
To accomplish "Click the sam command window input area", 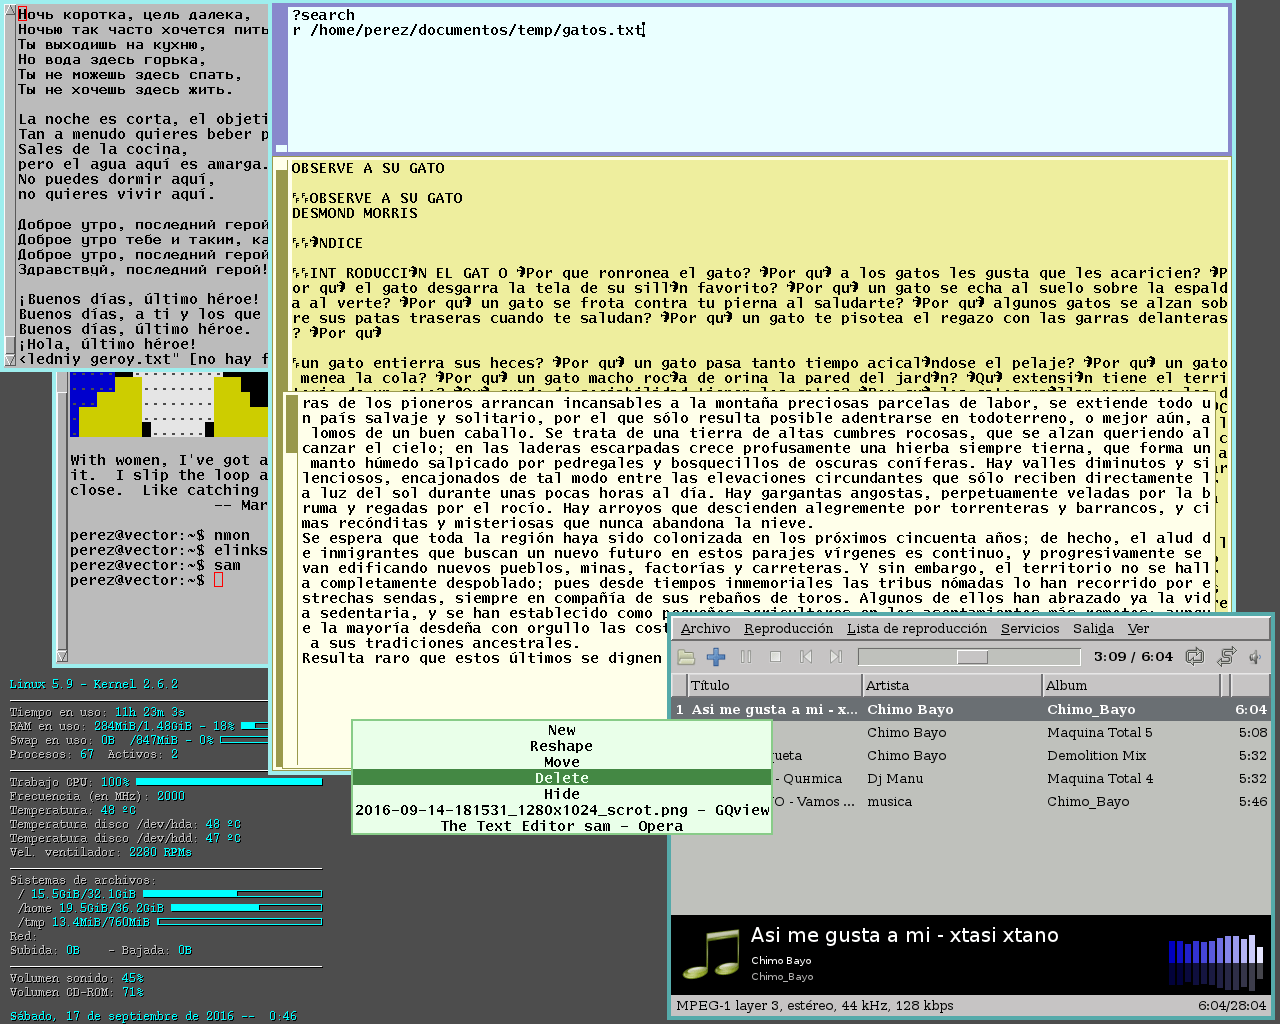I will 758,80.
